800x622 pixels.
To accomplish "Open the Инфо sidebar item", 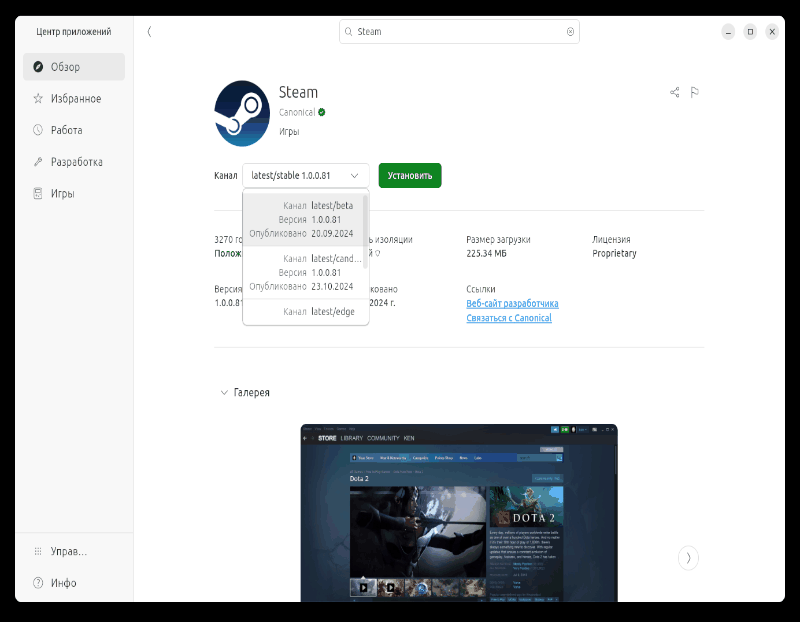I will coord(74,583).
